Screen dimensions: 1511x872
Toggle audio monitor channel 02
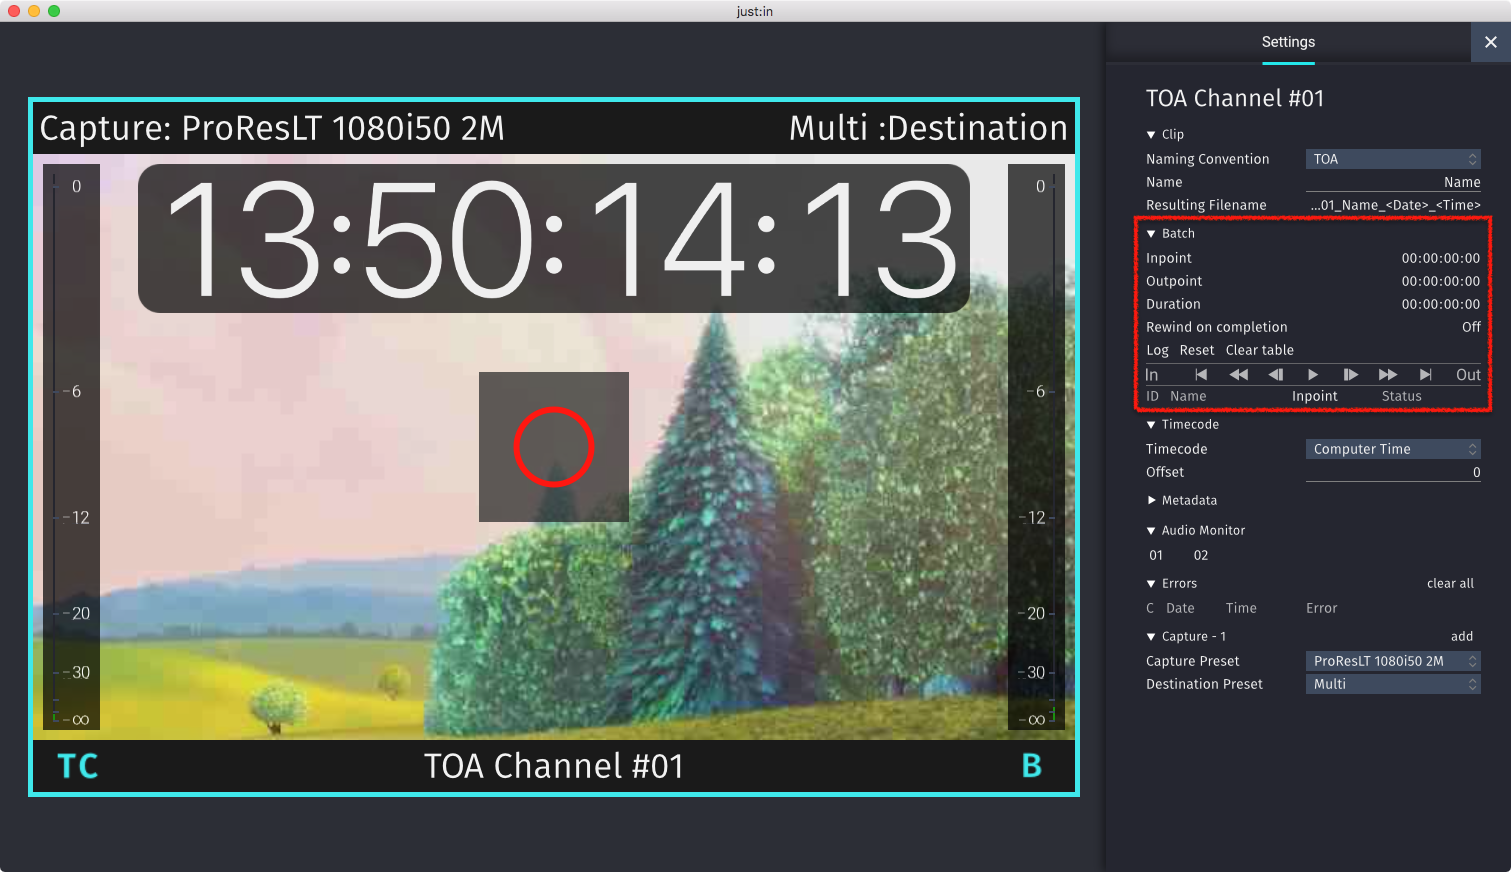pos(1201,555)
